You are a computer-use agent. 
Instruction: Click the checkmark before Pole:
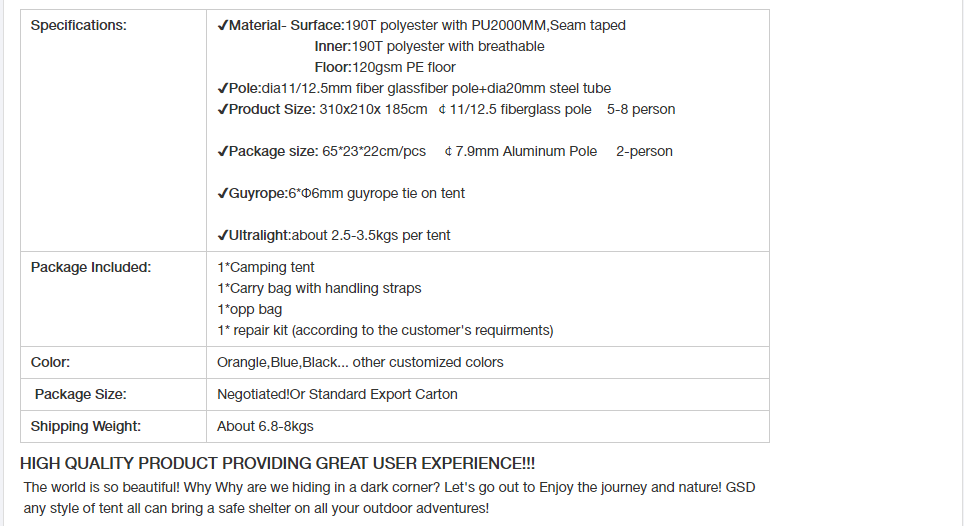[223, 88]
